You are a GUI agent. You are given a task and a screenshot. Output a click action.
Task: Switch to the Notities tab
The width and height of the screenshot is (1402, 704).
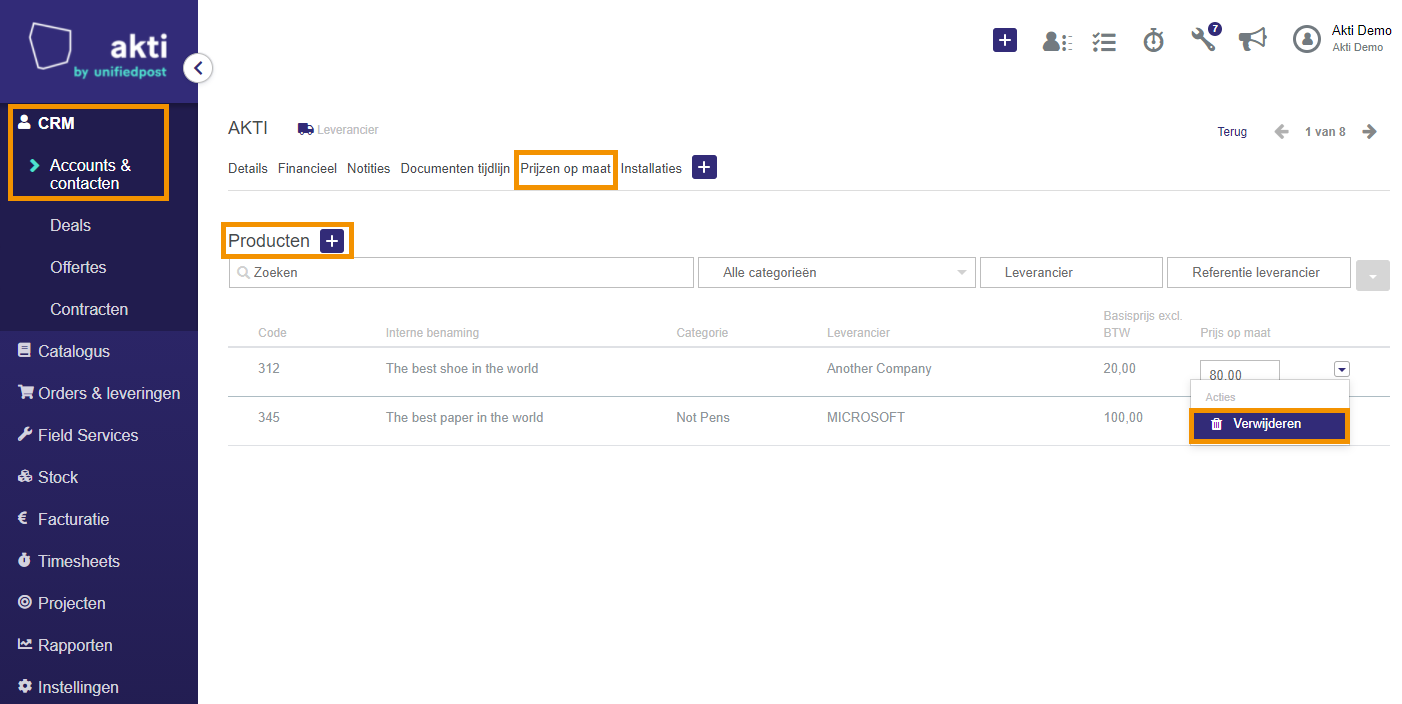coord(368,168)
